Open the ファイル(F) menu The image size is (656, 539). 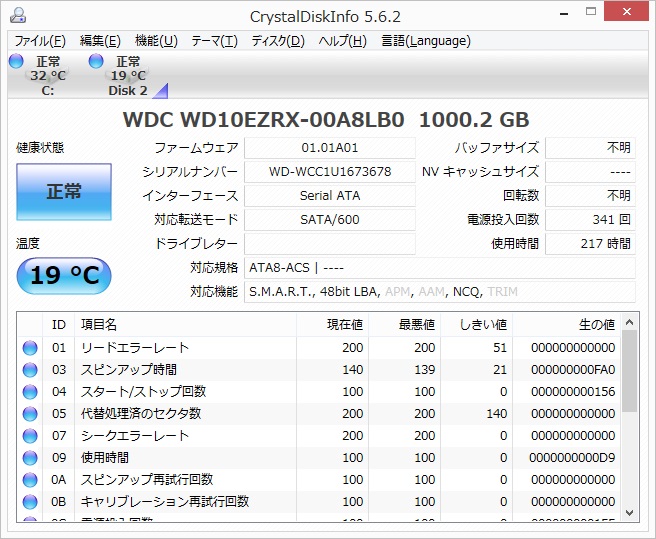[x=40, y=41]
